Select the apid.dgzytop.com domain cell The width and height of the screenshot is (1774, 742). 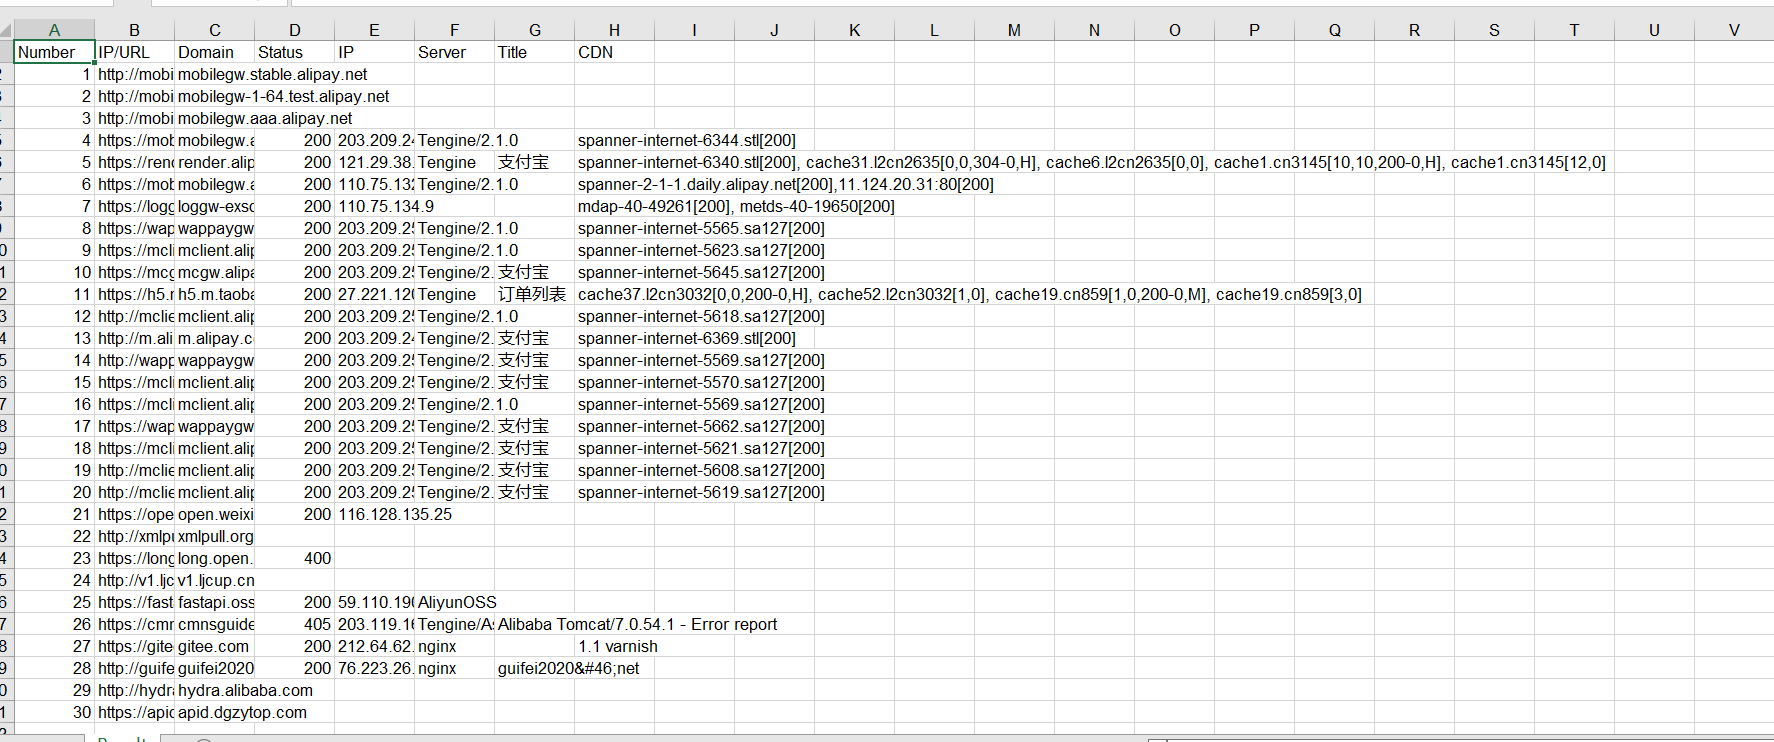[x=242, y=712]
